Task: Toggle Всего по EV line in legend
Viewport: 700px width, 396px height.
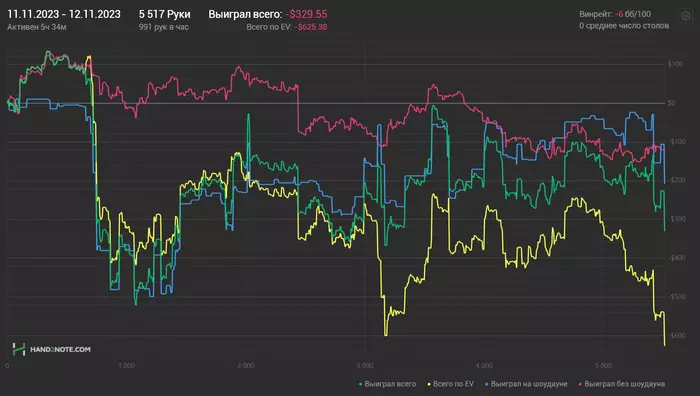Action: point(453,384)
